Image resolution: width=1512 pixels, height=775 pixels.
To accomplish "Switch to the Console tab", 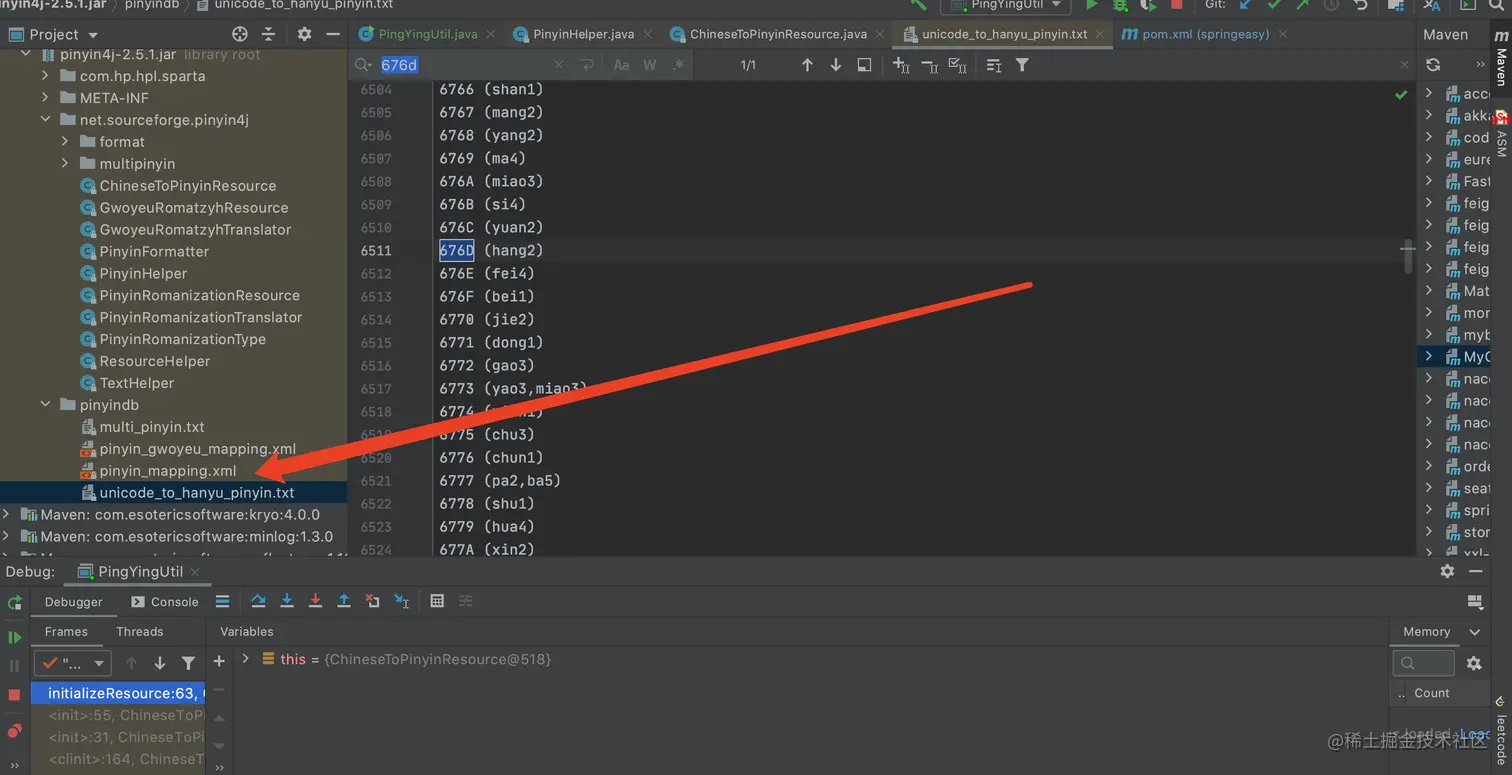I will click(x=165, y=602).
